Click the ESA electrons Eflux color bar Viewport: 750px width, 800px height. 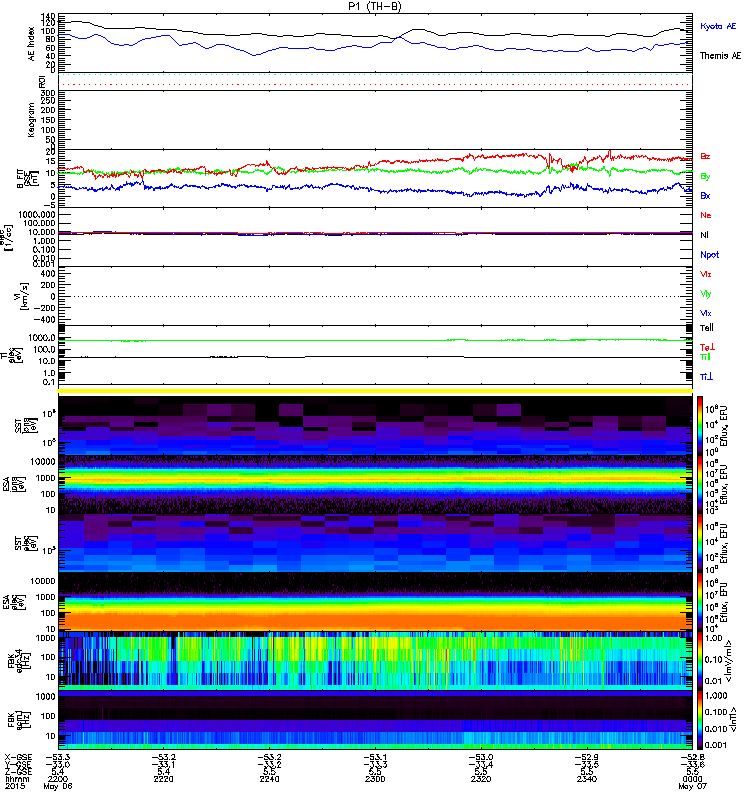(700, 602)
